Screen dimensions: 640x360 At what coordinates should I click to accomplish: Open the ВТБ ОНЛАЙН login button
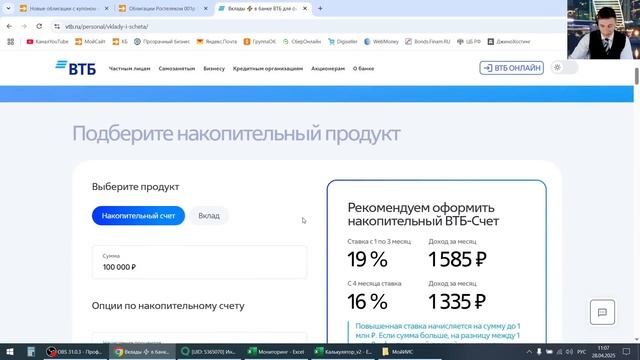511,68
